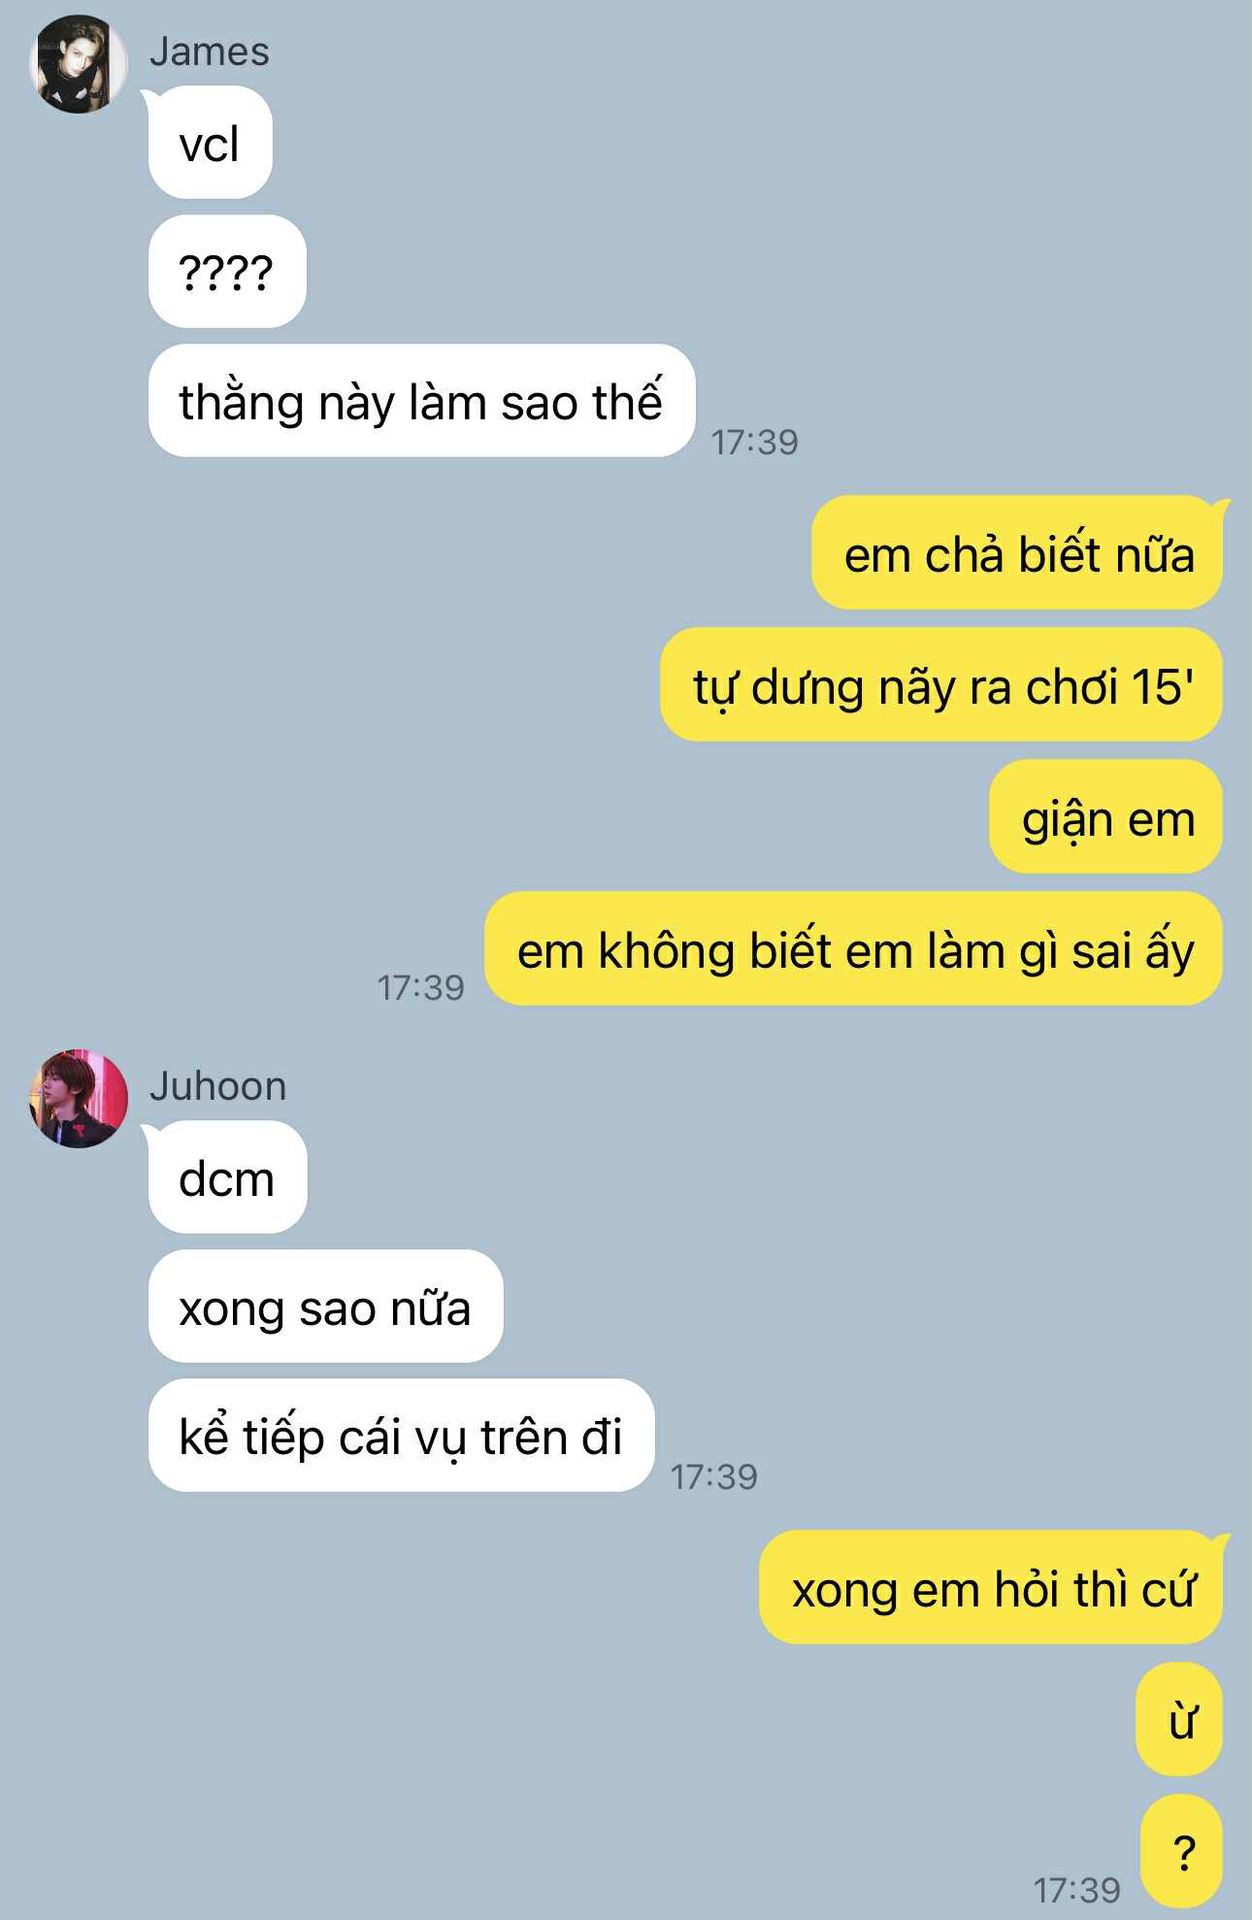Open James's profile picture
The width and height of the screenshot is (1252, 1920).
pos(78,64)
